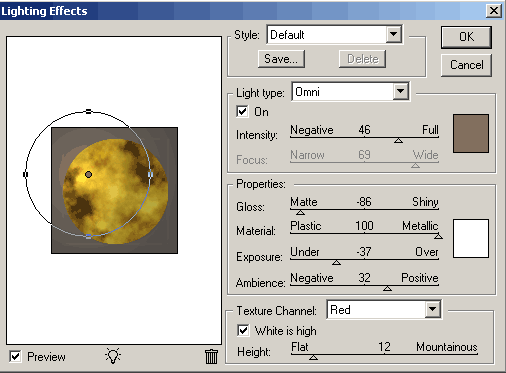Click the right handle of the light circle
This screenshot has width=506, height=373.
pos(150,174)
